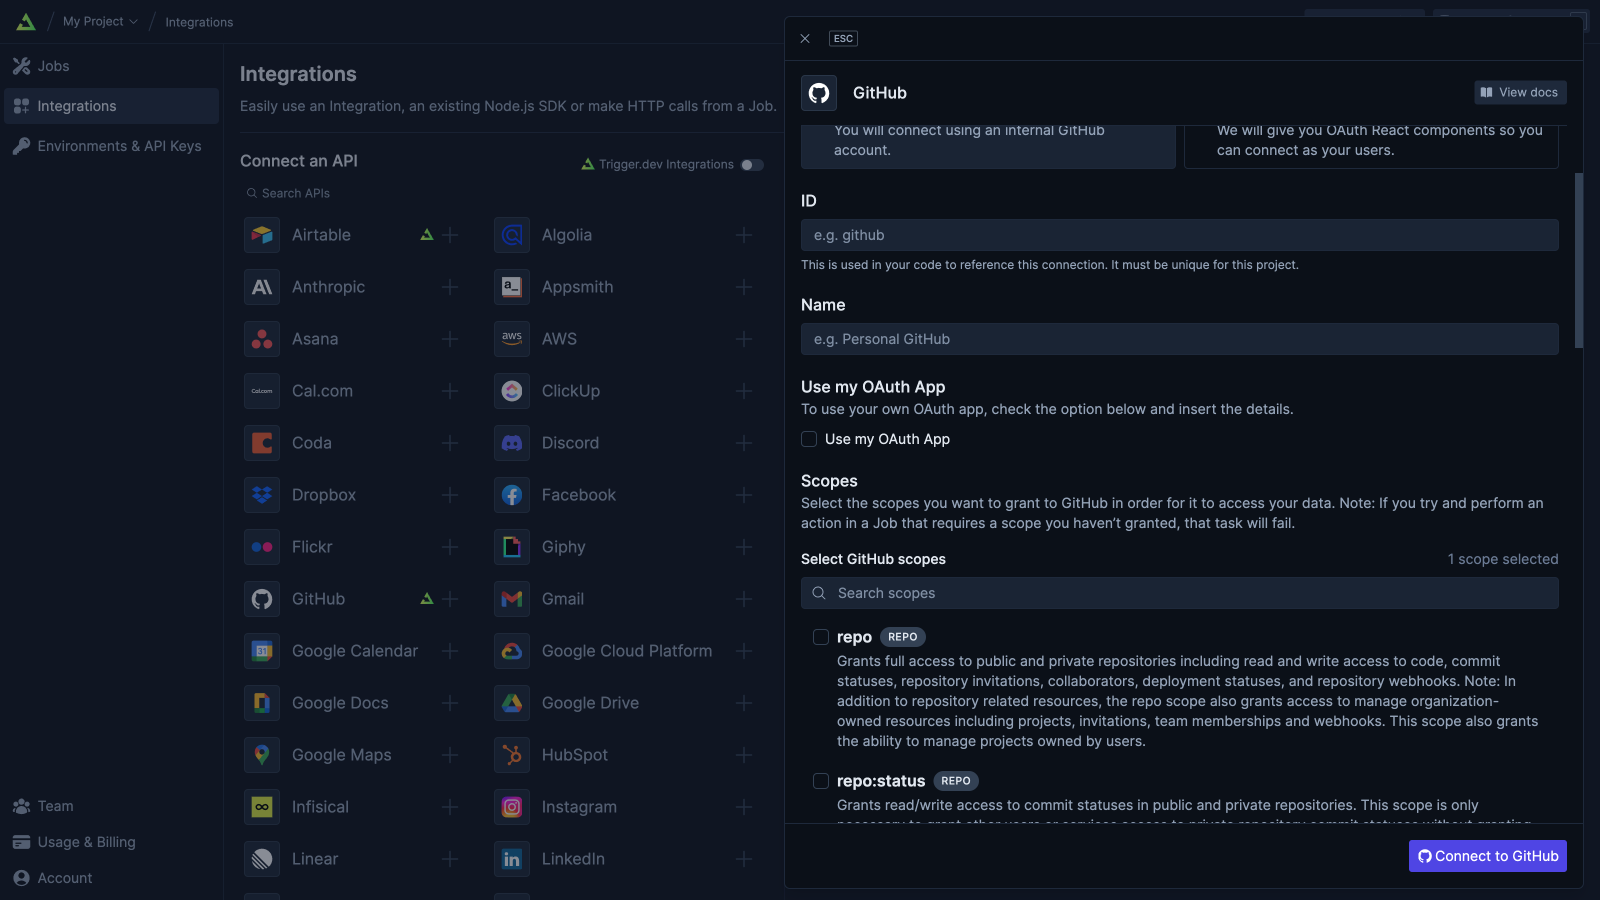Click the Dropbox logo icon
Image resolution: width=1600 pixels, height=900 pixels.
(x=262, y=495)
